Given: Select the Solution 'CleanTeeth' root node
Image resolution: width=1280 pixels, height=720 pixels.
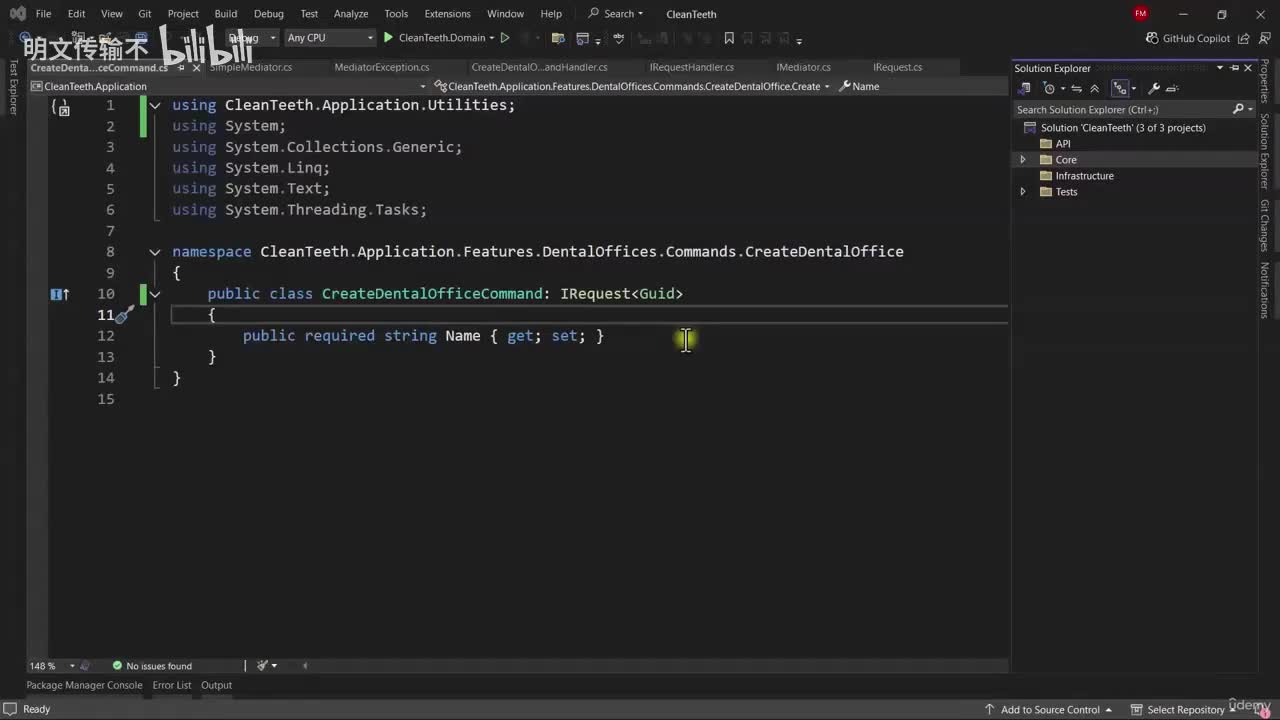Looking at the screenshot, I should 1123,128.
